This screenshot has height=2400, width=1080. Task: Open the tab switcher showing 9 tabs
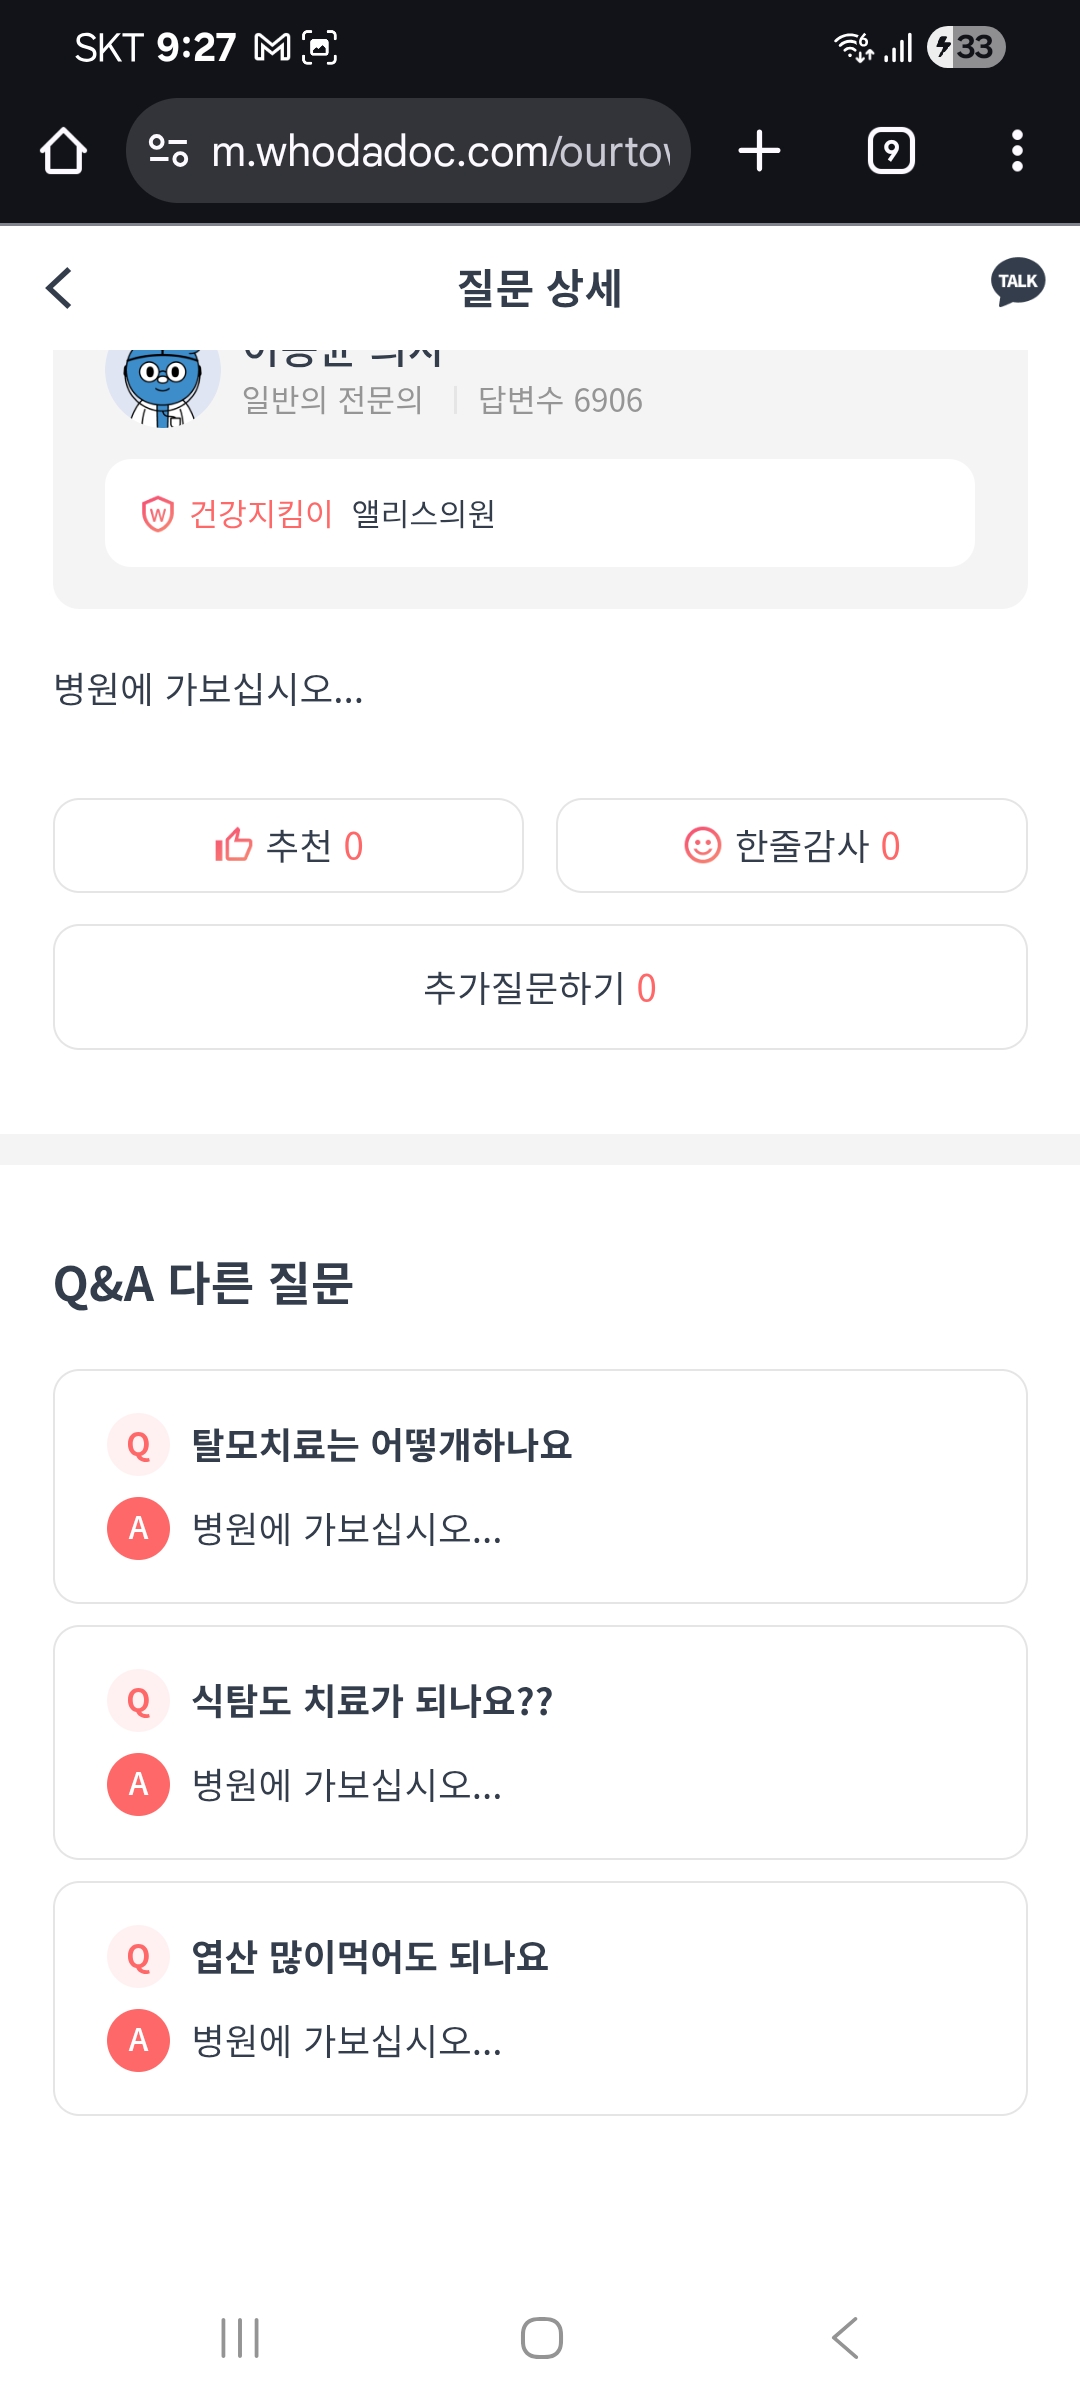pyautogui.click(x=891, y=151)
